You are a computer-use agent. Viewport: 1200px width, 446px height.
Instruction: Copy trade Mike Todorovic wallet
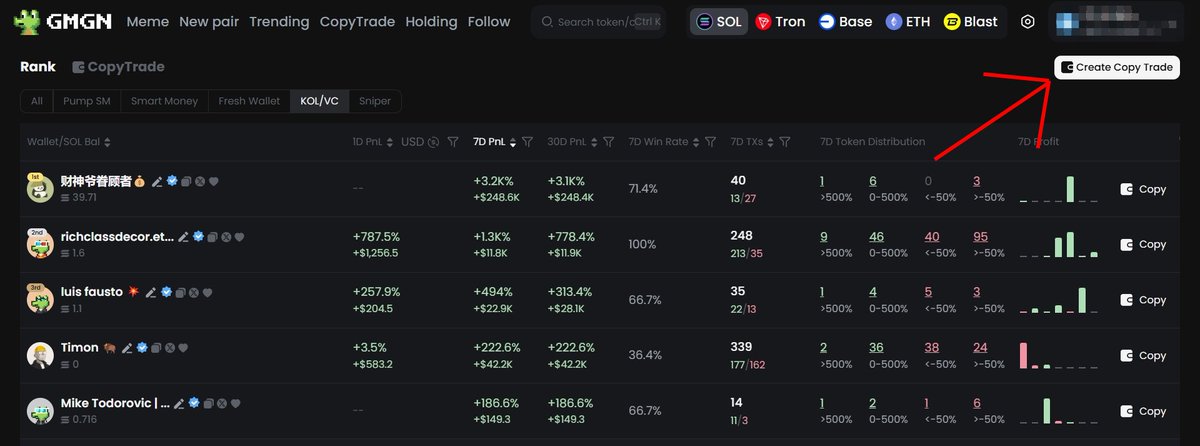click(1143, 411)
